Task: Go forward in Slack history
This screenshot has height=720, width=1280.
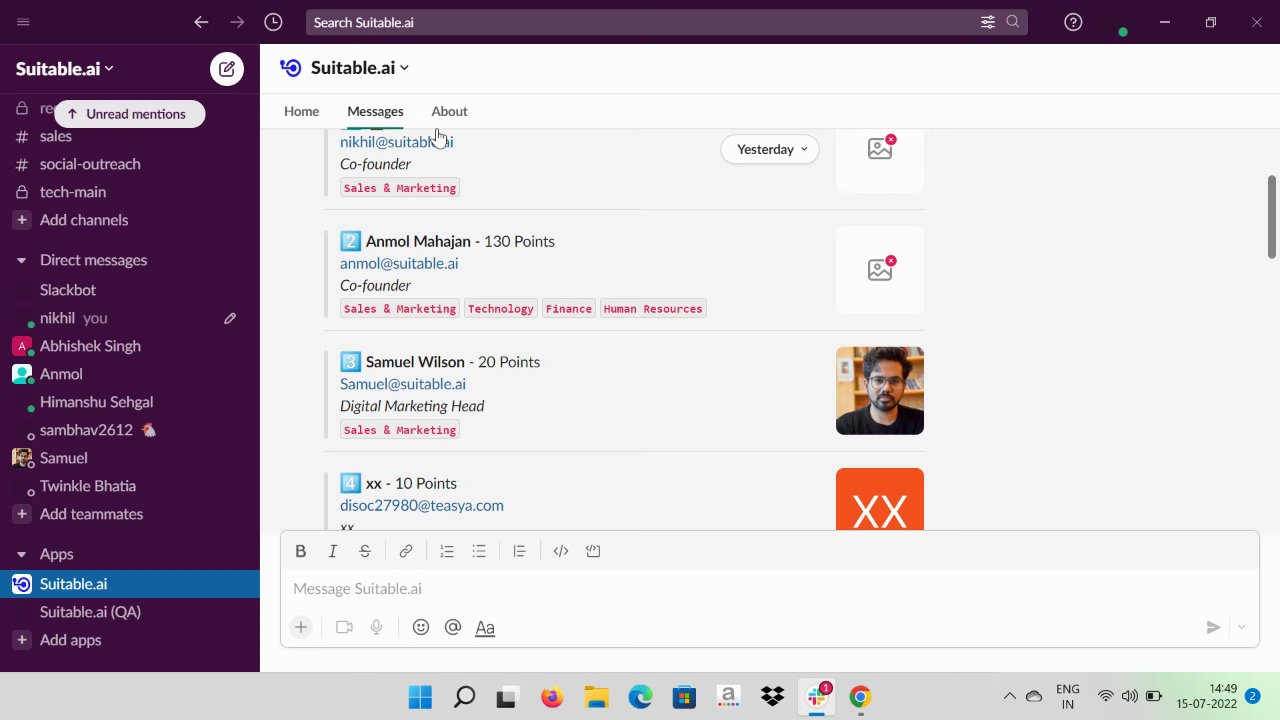Action: 237,22
